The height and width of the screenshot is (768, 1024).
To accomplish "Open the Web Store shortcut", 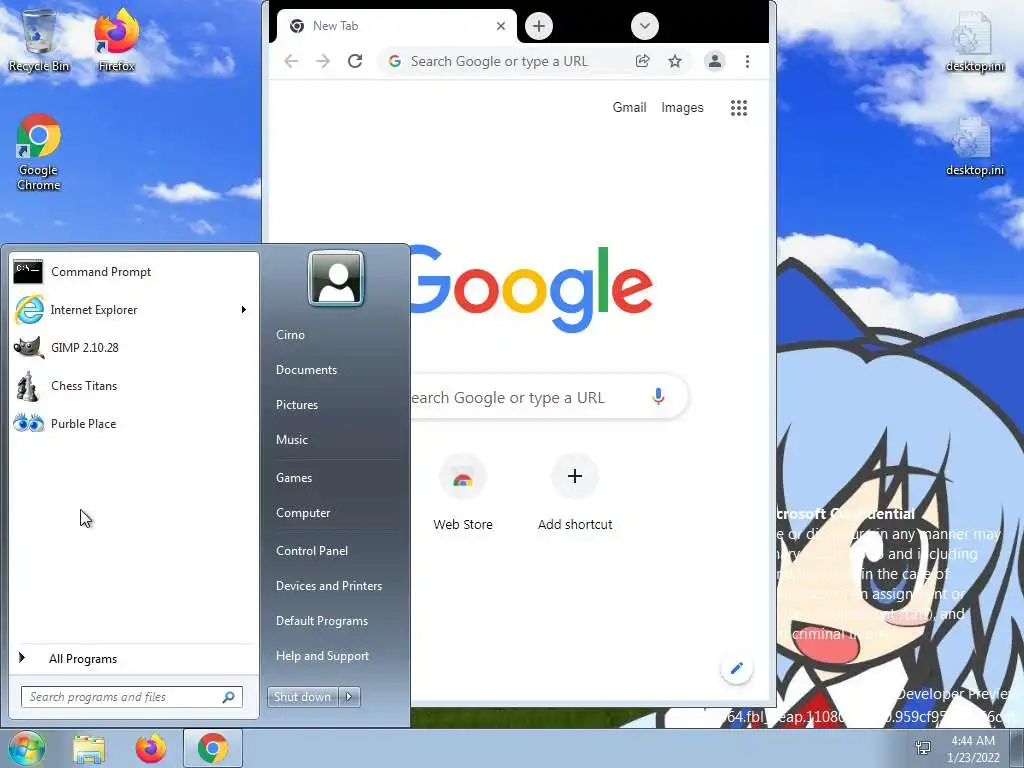I will click(x=462, y=493).
